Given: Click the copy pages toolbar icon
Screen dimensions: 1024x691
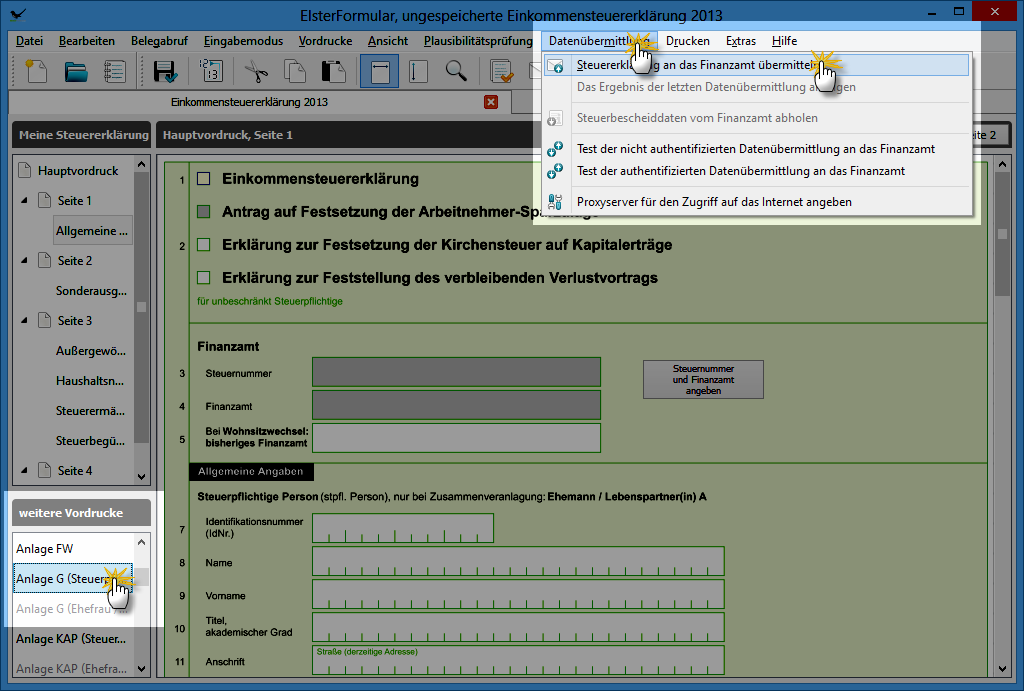Looking at the screenshot, I should 295,71.
